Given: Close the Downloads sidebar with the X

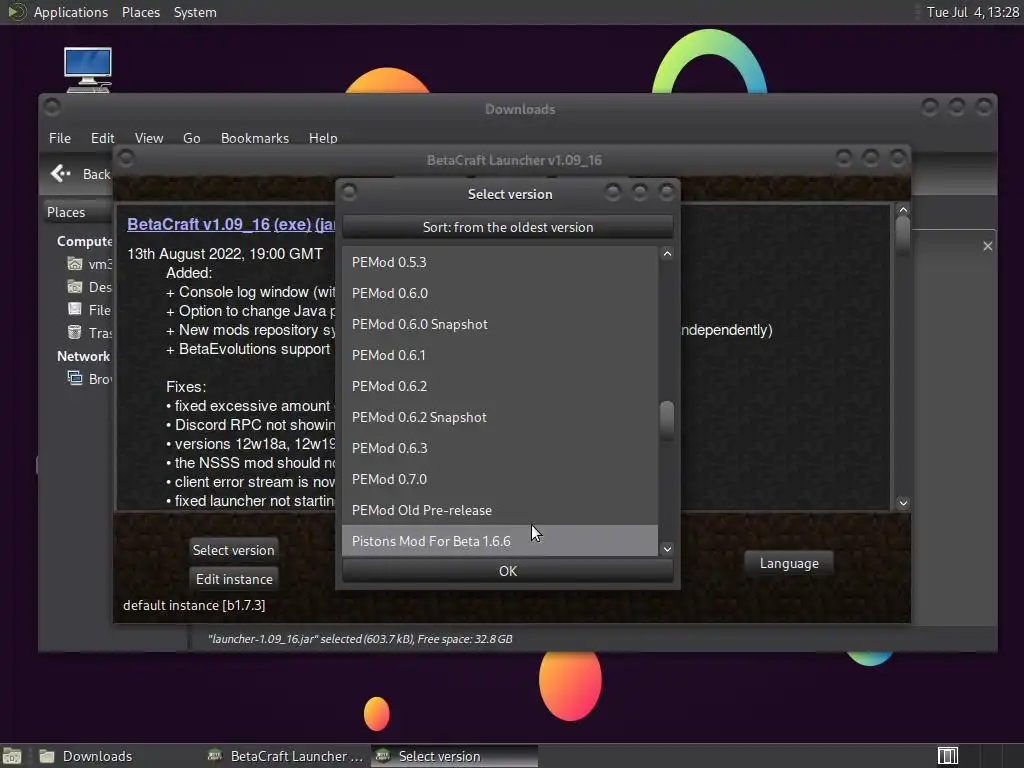Looking at the screenshot, I should pos(987,246).
